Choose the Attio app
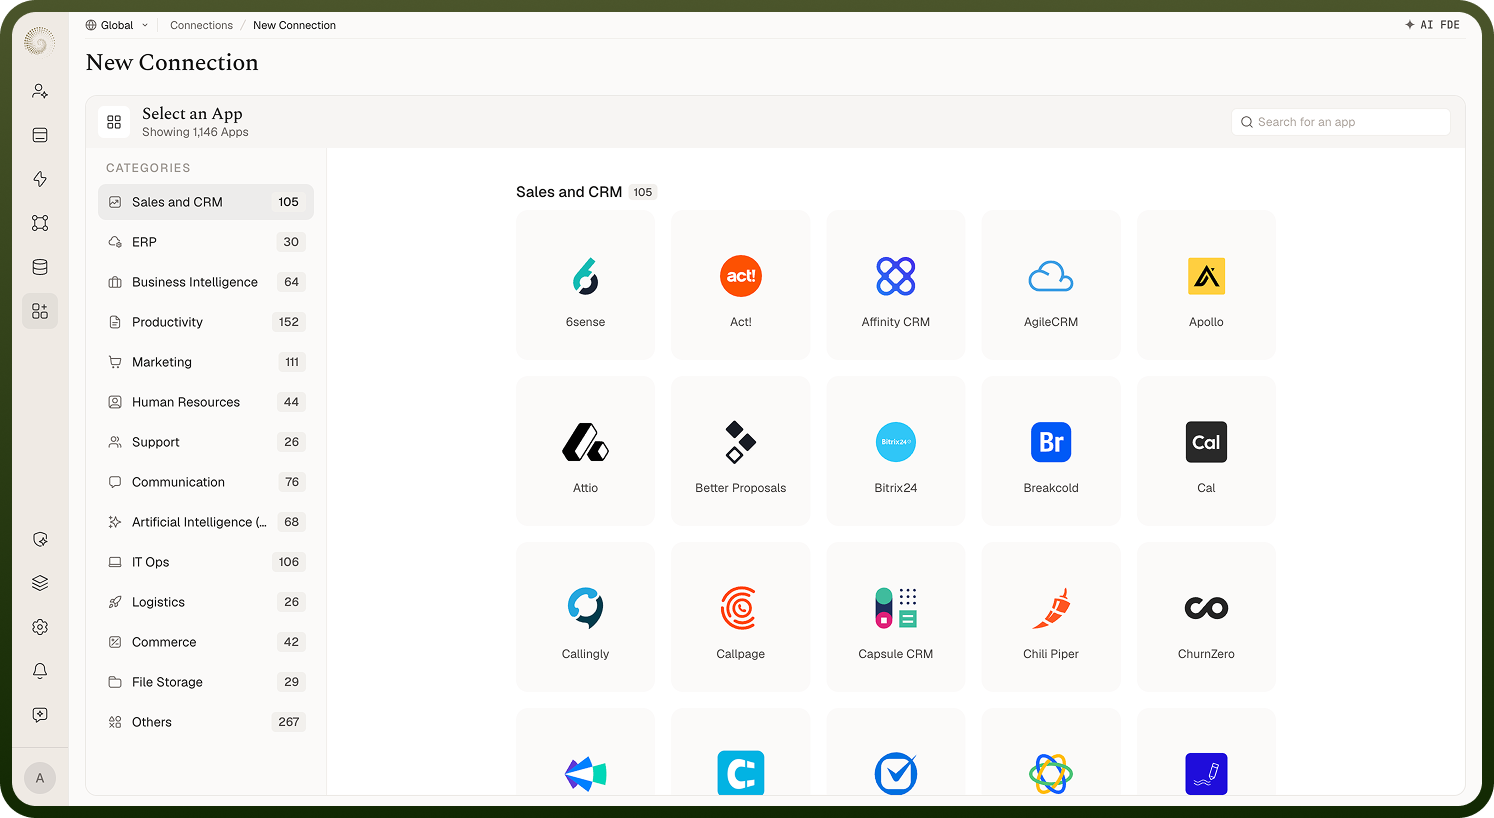Viewport: 1494px width, 818px height. [x=585, y=451]
